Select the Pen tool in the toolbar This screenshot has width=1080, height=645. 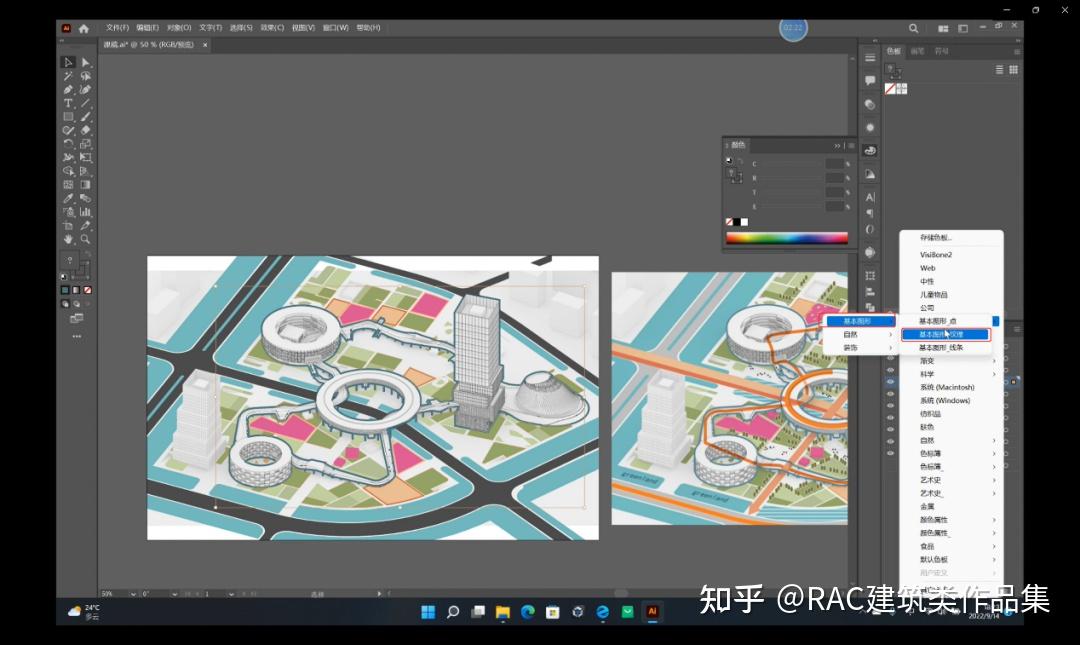point(67,88)
